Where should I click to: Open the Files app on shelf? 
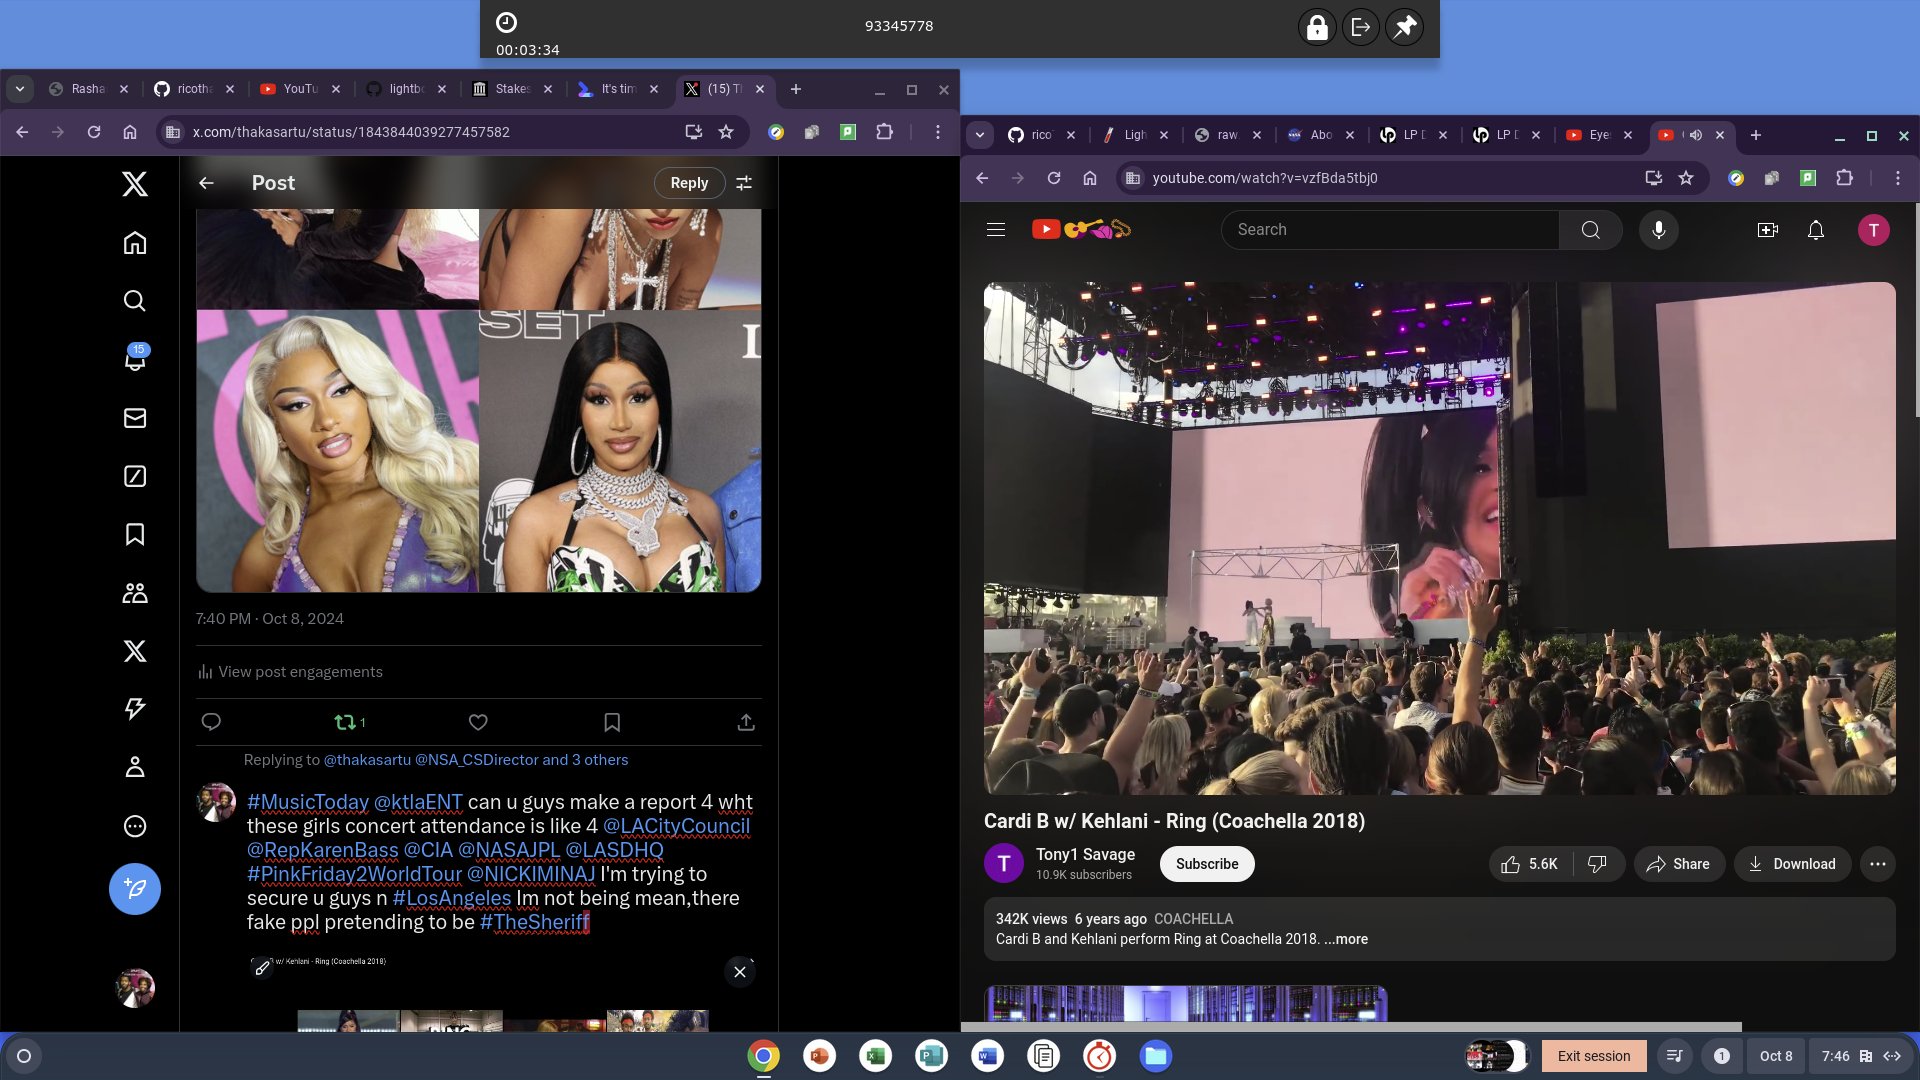coord(1155,1056)
